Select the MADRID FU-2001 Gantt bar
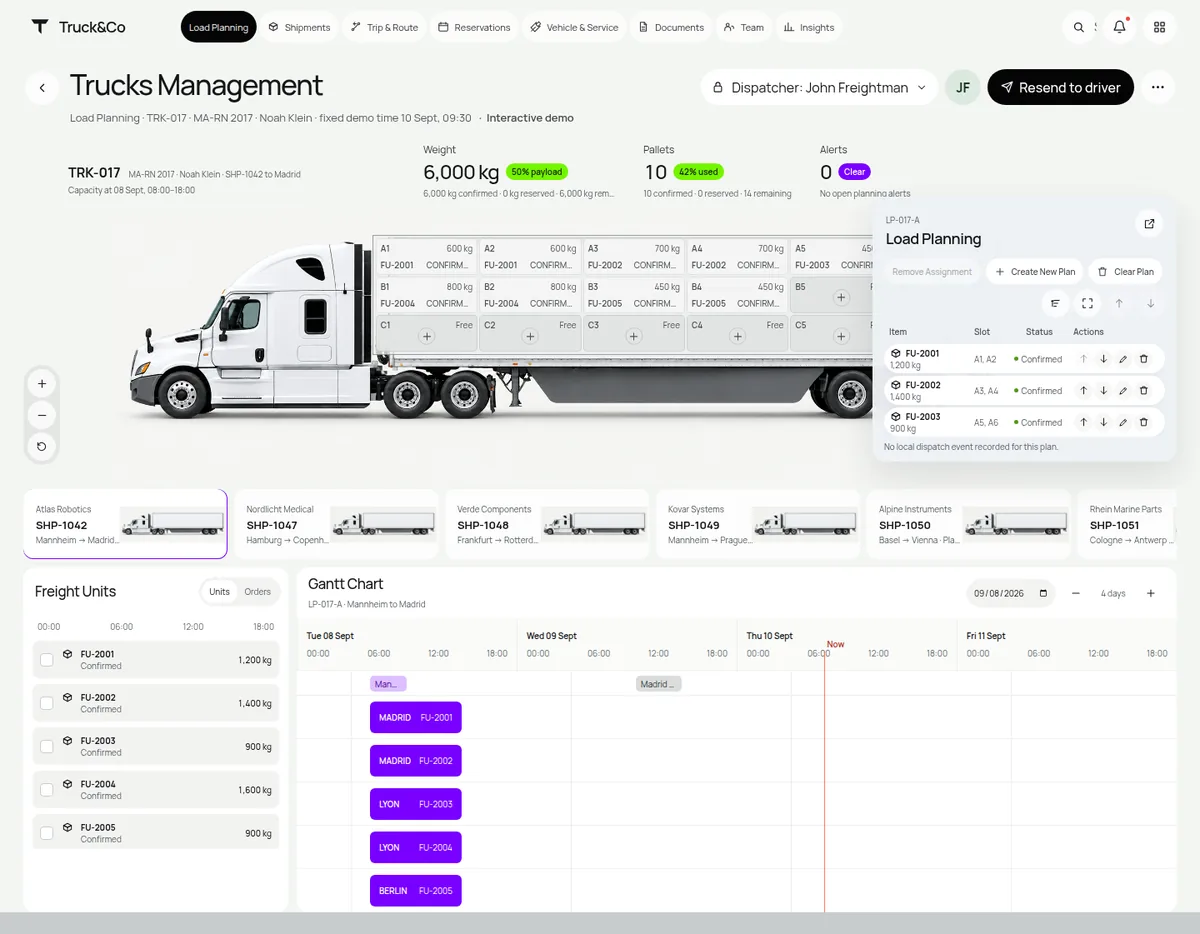Screen dimensions: 1200x934 416,717
